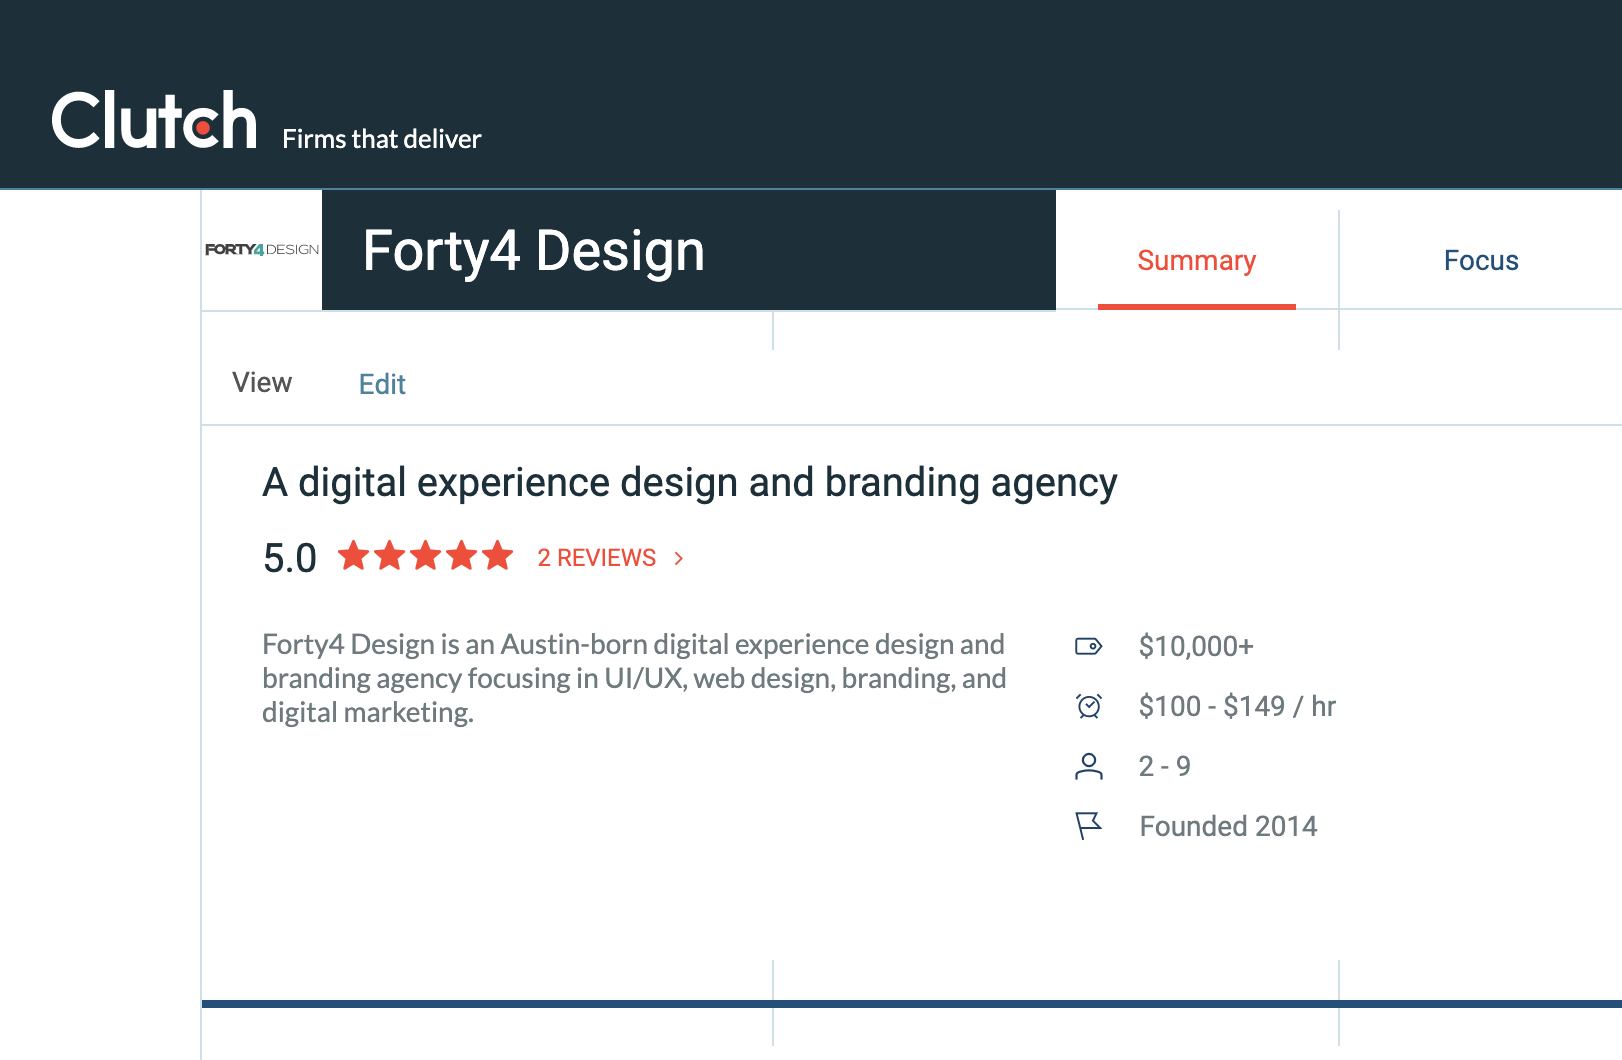
Task: Click the person icon for employees
Action: [x=1089, y=766]
